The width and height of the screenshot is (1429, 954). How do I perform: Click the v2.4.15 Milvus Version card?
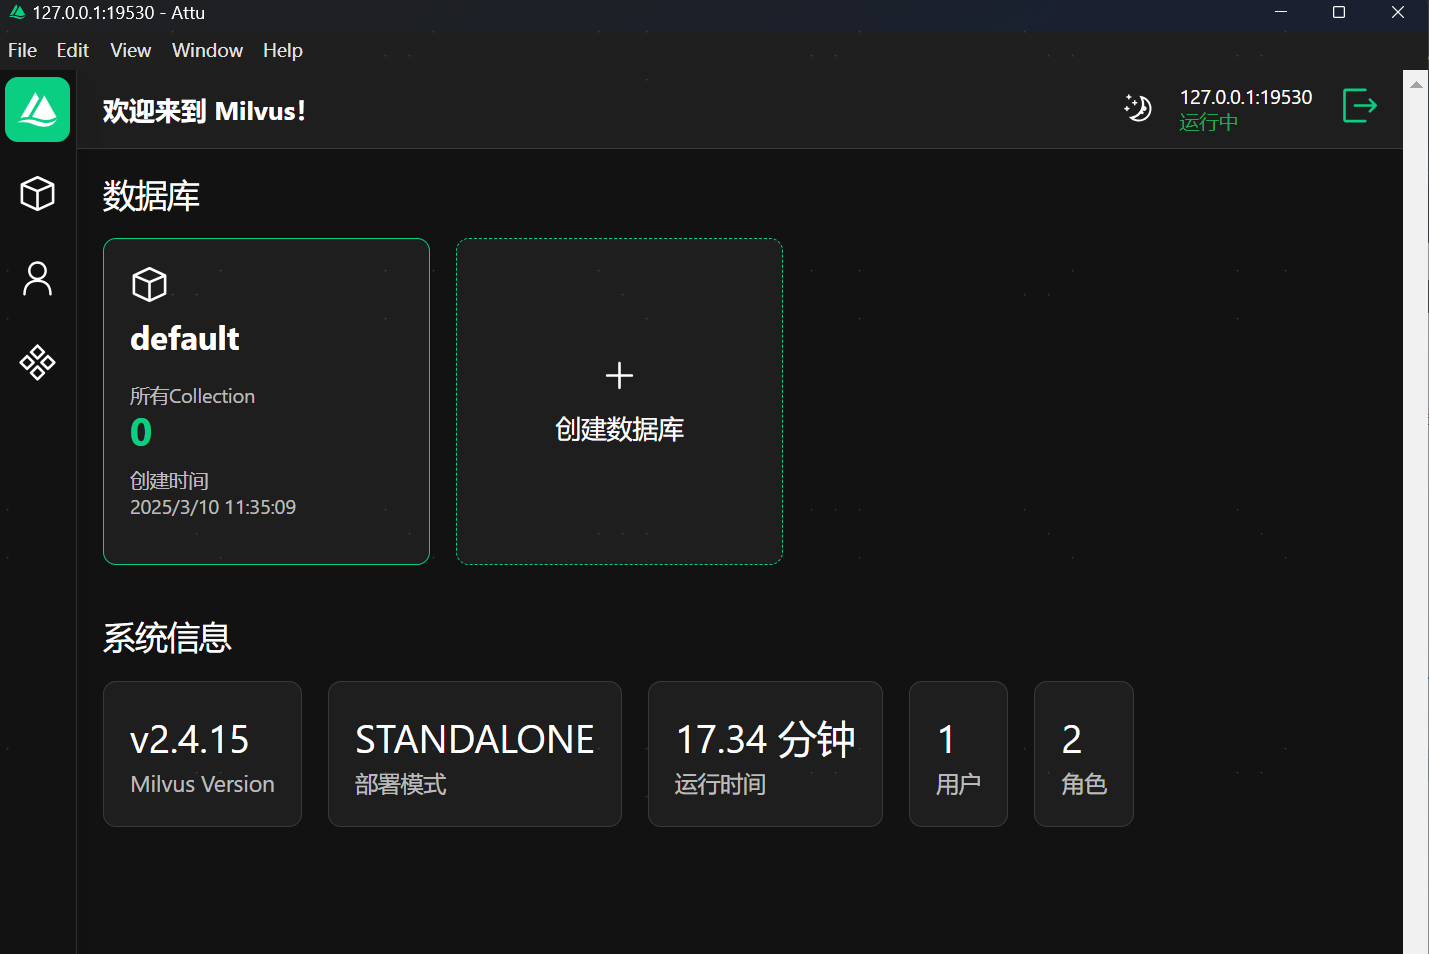pos(202,754)
